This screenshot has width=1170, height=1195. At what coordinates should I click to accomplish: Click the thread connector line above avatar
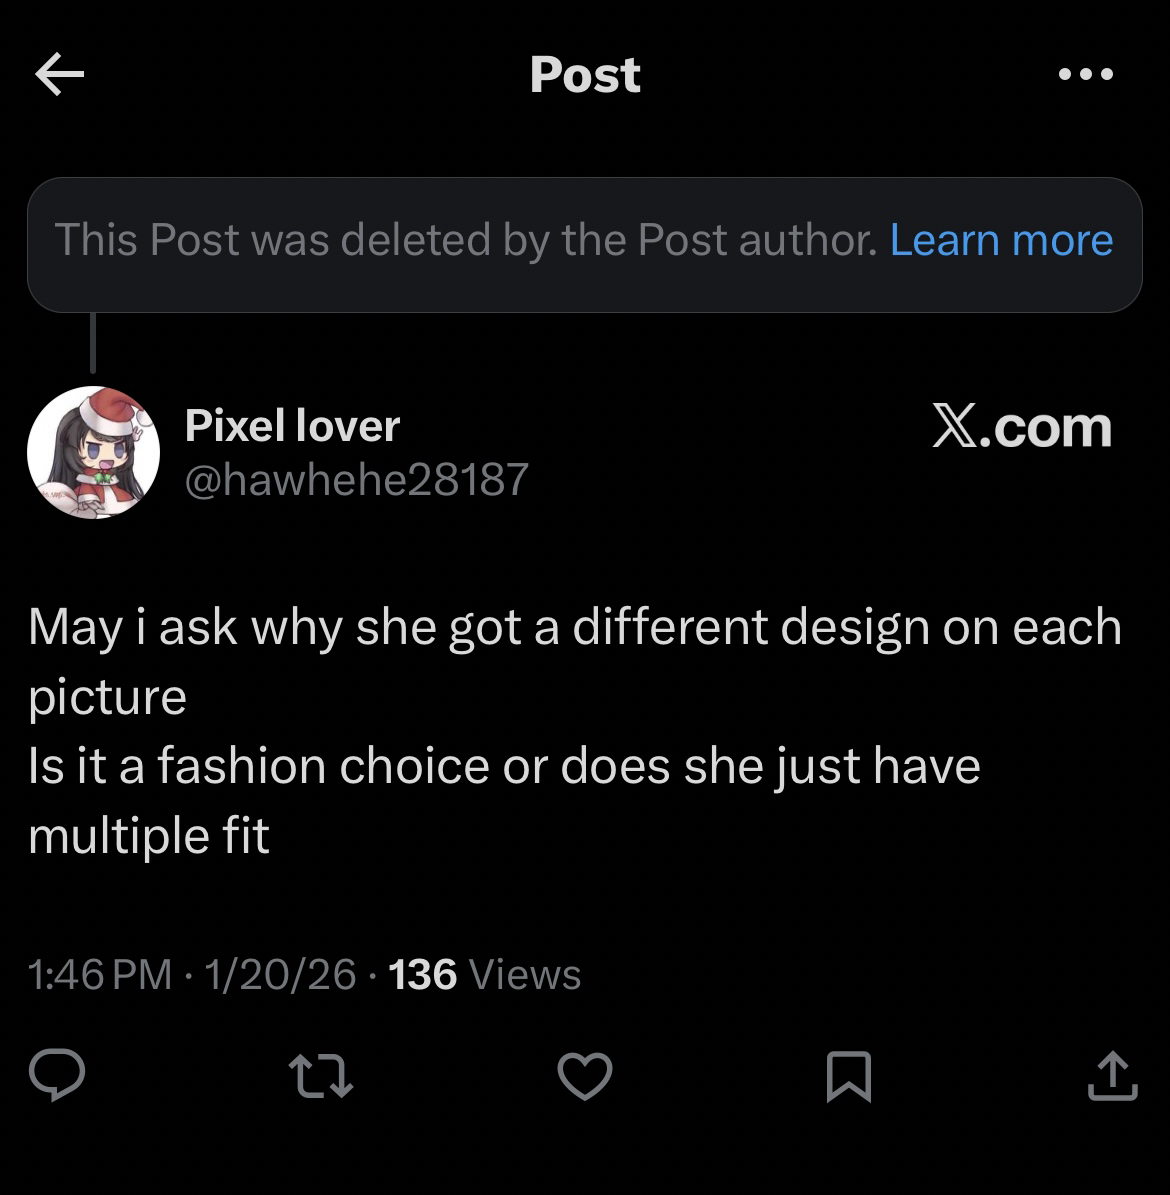[93, 343]
